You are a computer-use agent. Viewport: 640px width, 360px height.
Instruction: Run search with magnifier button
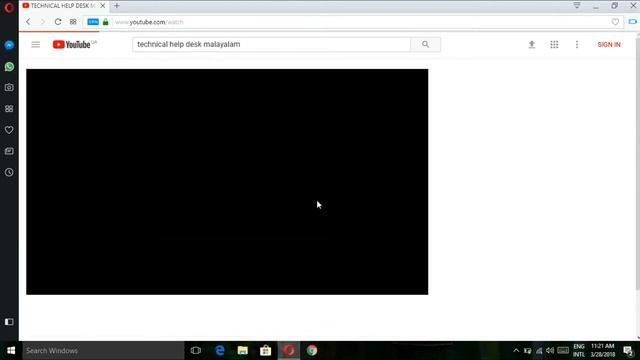tap(425, 44)
